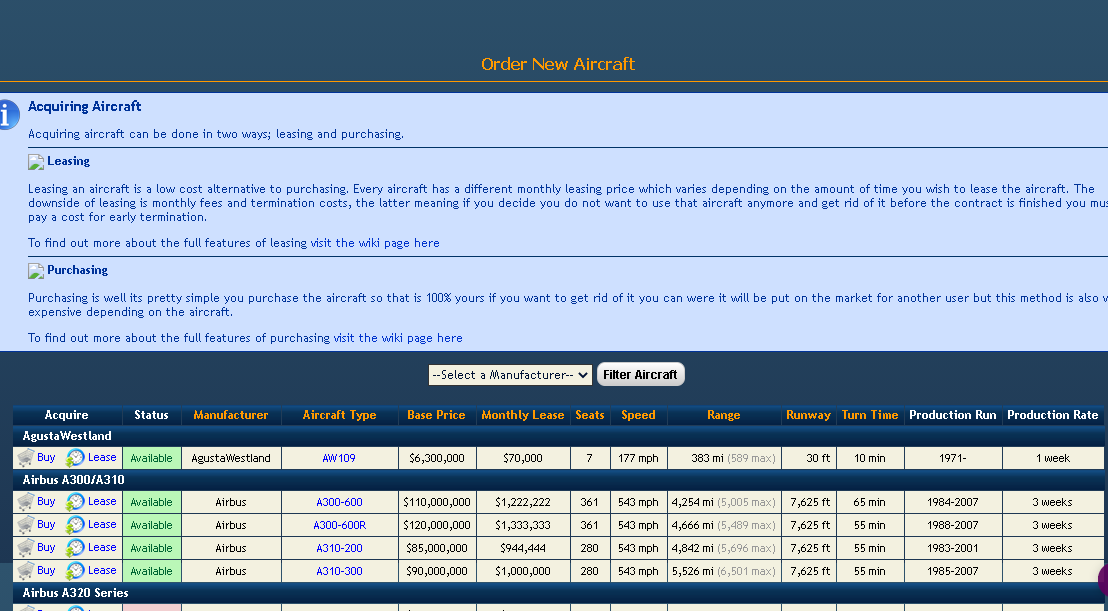Viewport: 1108px width, 611px height.
Task: Click the lease clock icon in A310-200 row
Action: [x=75, y=547]
